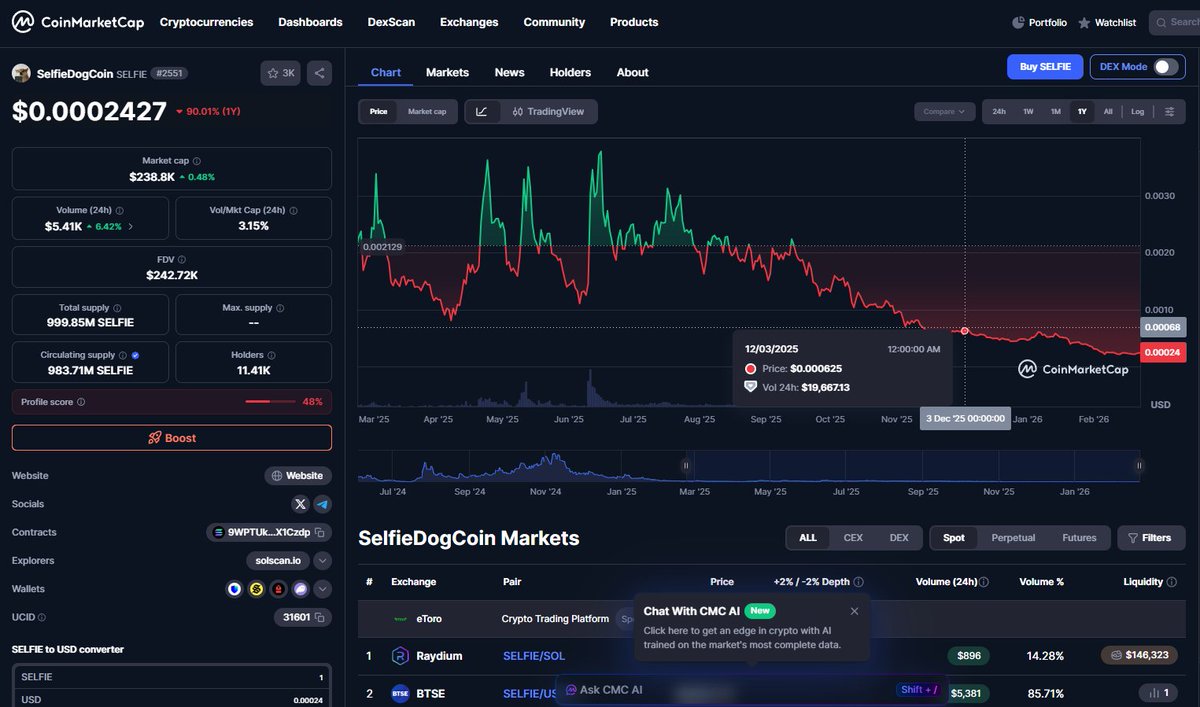Screen dimensions: 1200x707
Task: Open the Exchanges nav menu
Action: tap(469, 22)
